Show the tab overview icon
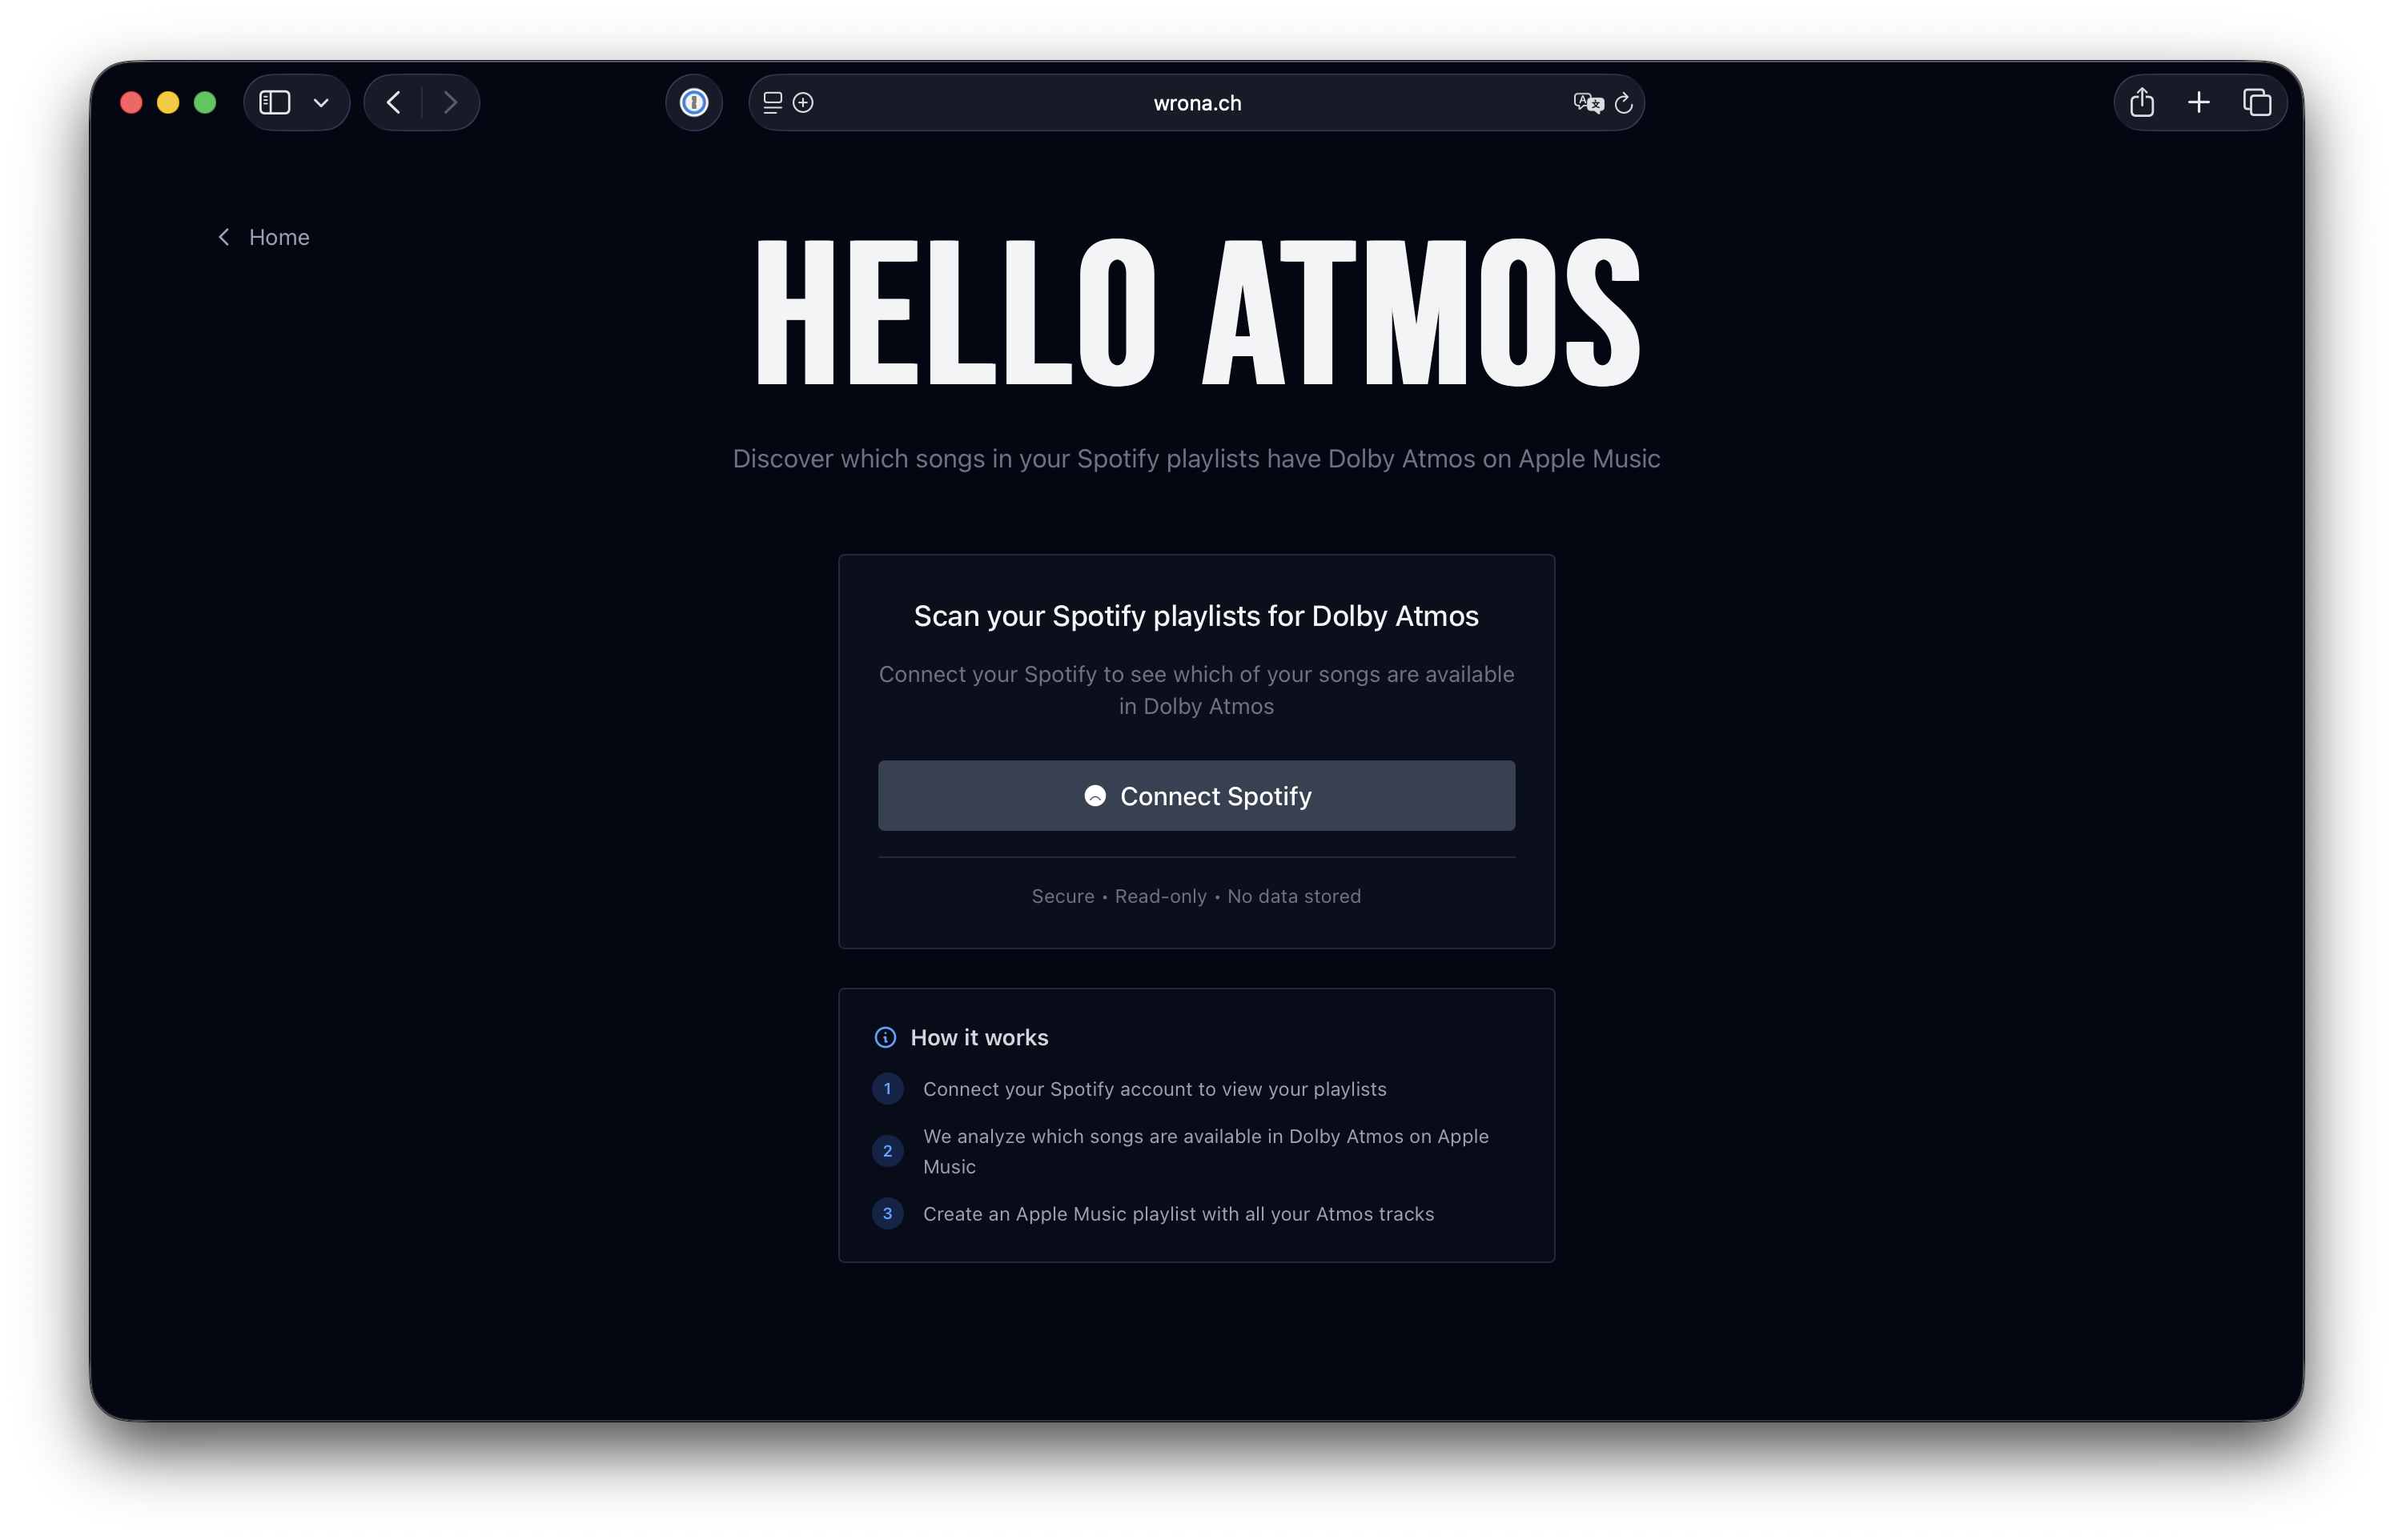The image size is (2394, 1540). 2256,102
